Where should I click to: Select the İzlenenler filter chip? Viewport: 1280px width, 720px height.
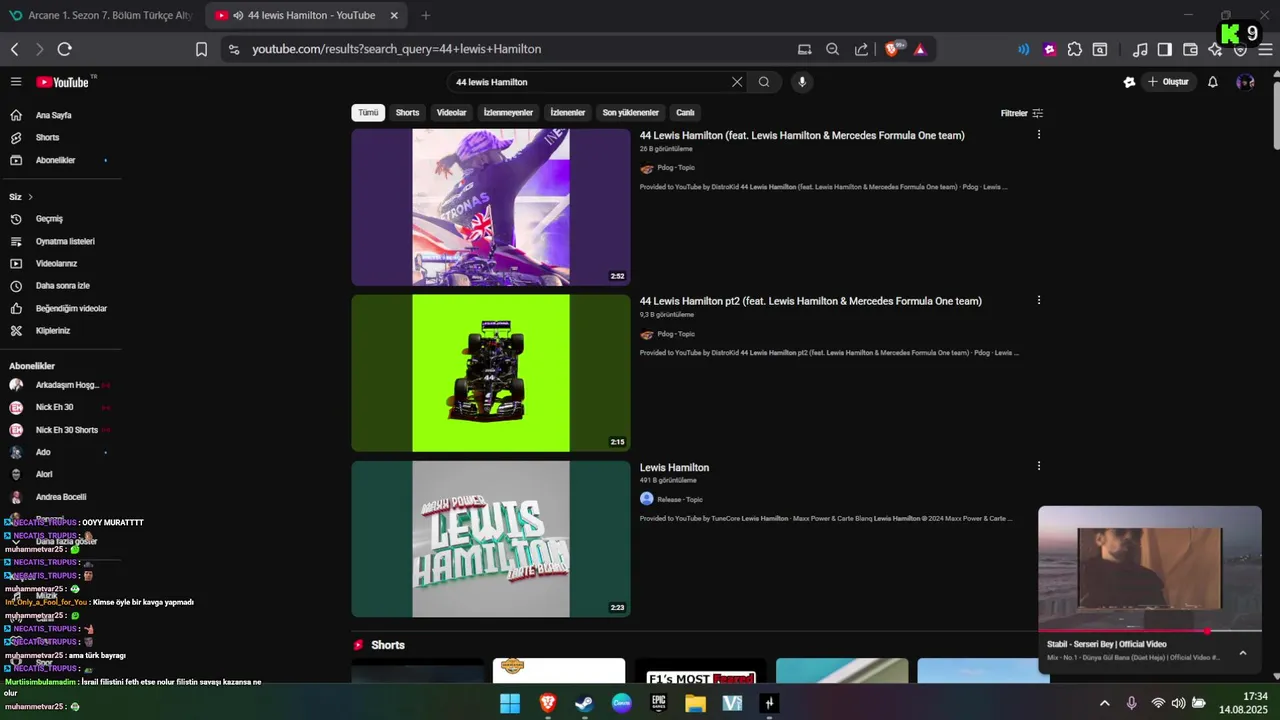coord(567,113)
